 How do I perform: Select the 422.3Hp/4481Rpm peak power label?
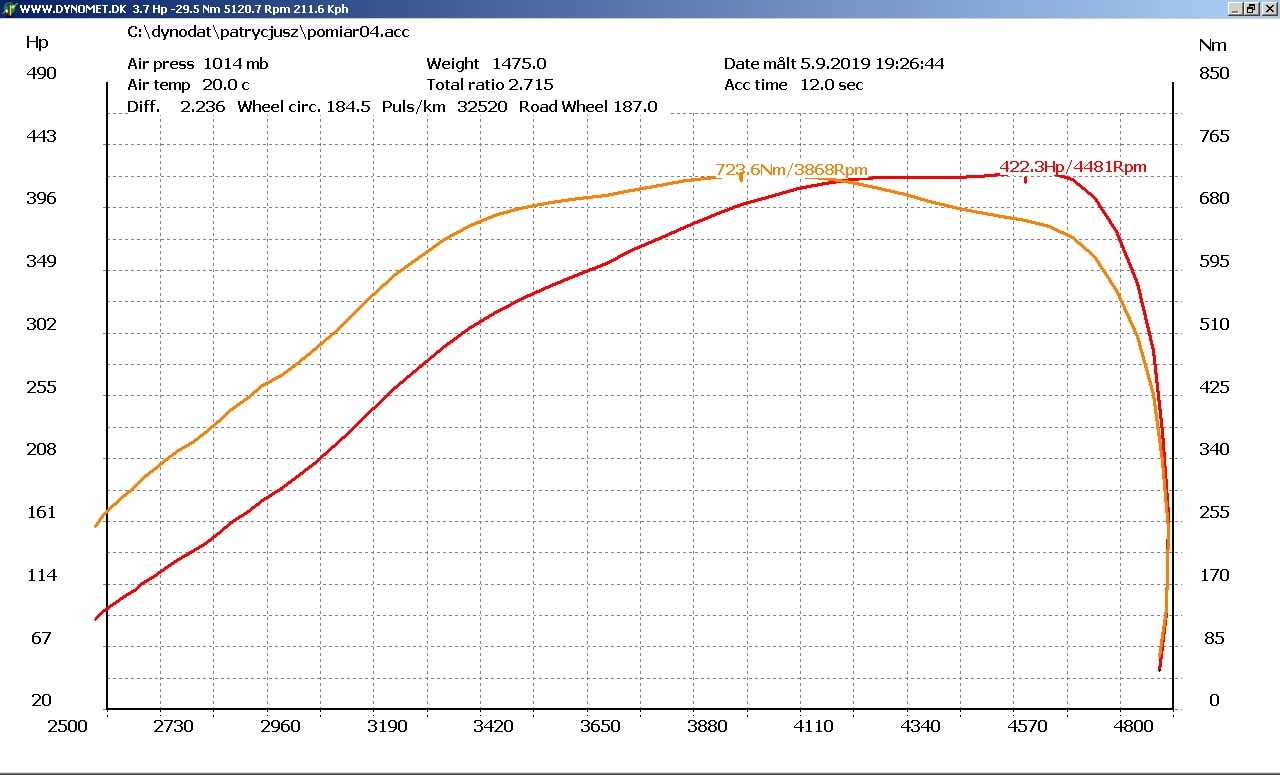tap(1073, 167)
